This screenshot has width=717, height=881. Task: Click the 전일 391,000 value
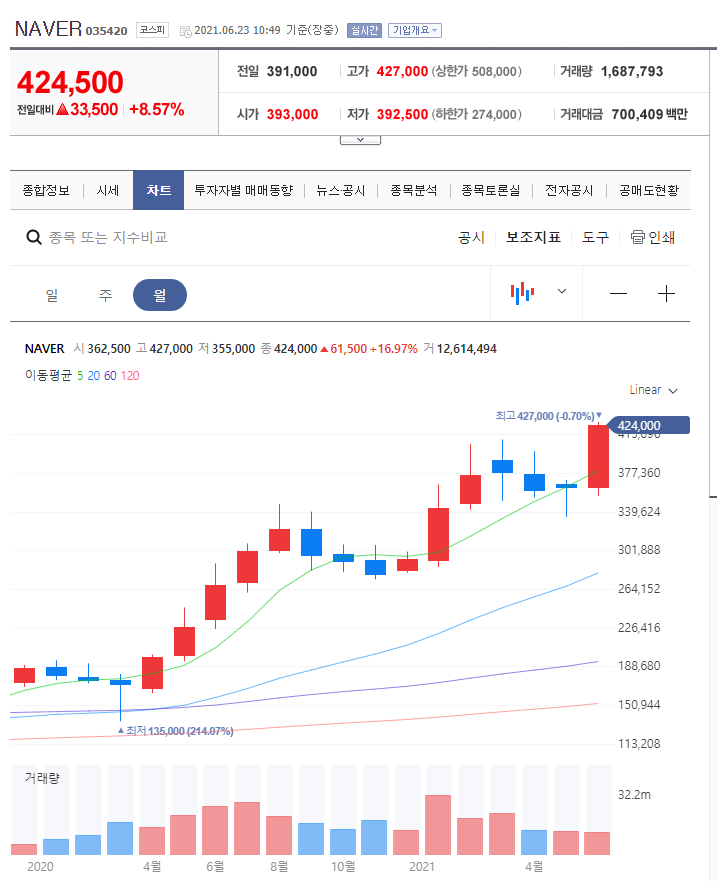pyautogui.click(x=292, y=71)
